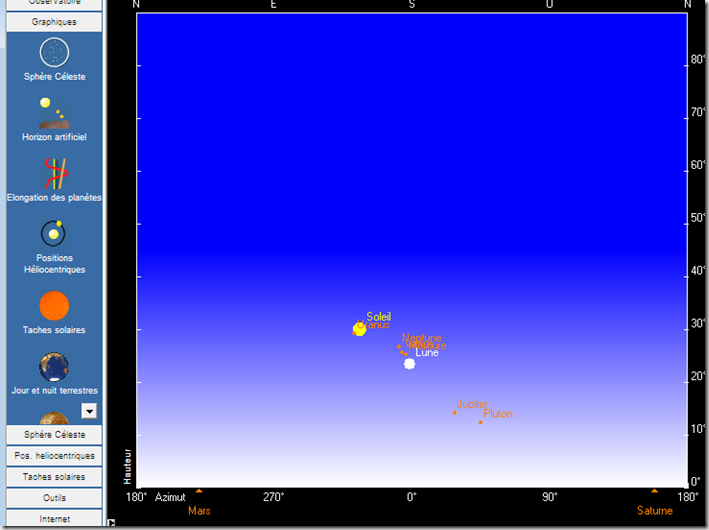Screen dimensions: 709x530
Task: Click the Pluton dot on the chart
Action: [480, 422]
